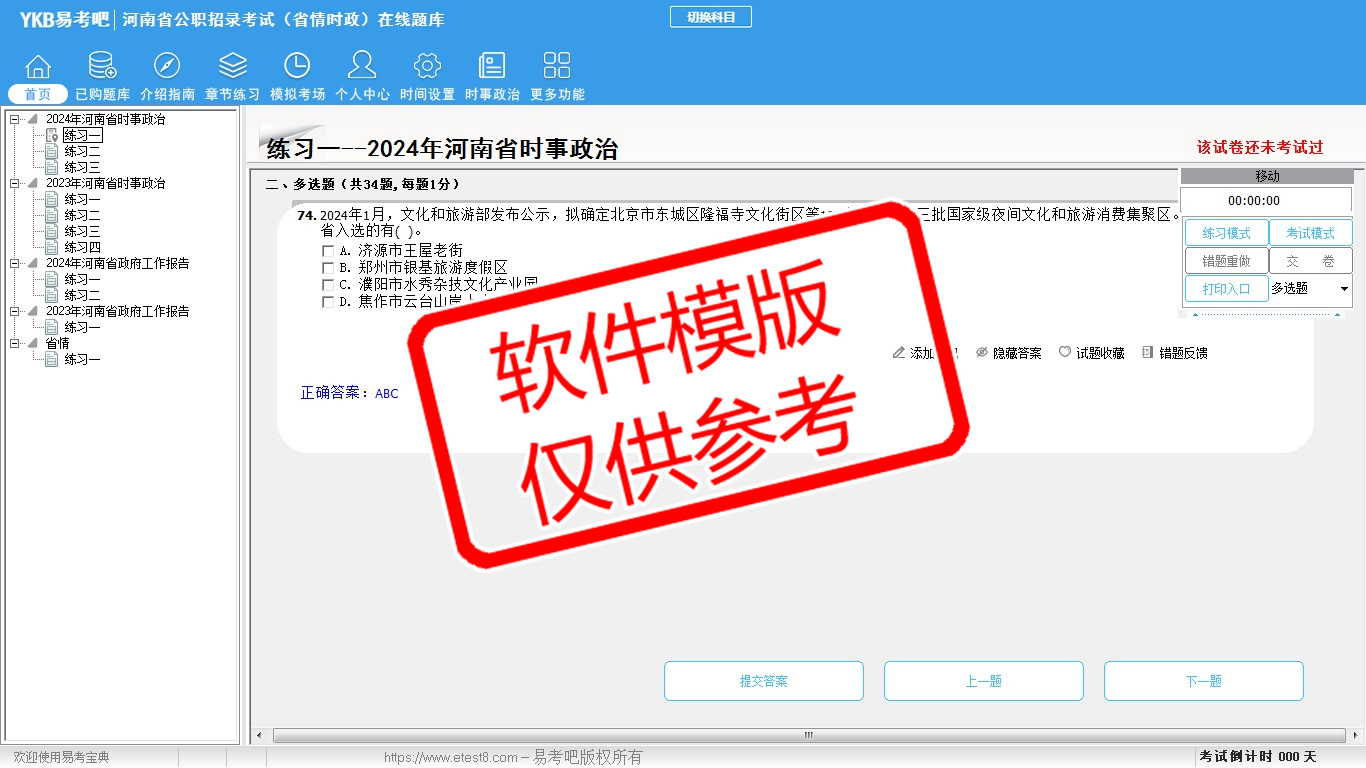Click the 首页 home icon
This screenshot has height=768, width=1366.
[38, 67]
